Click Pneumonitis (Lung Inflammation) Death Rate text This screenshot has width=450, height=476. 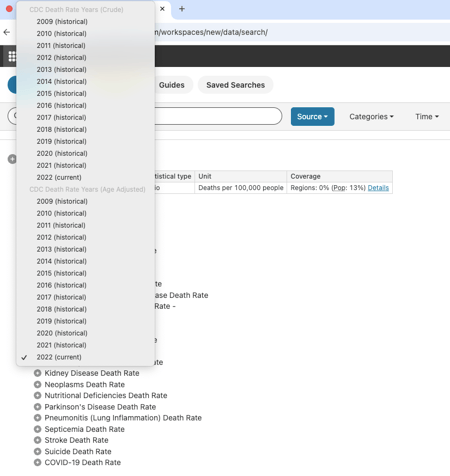click(123, 418)
